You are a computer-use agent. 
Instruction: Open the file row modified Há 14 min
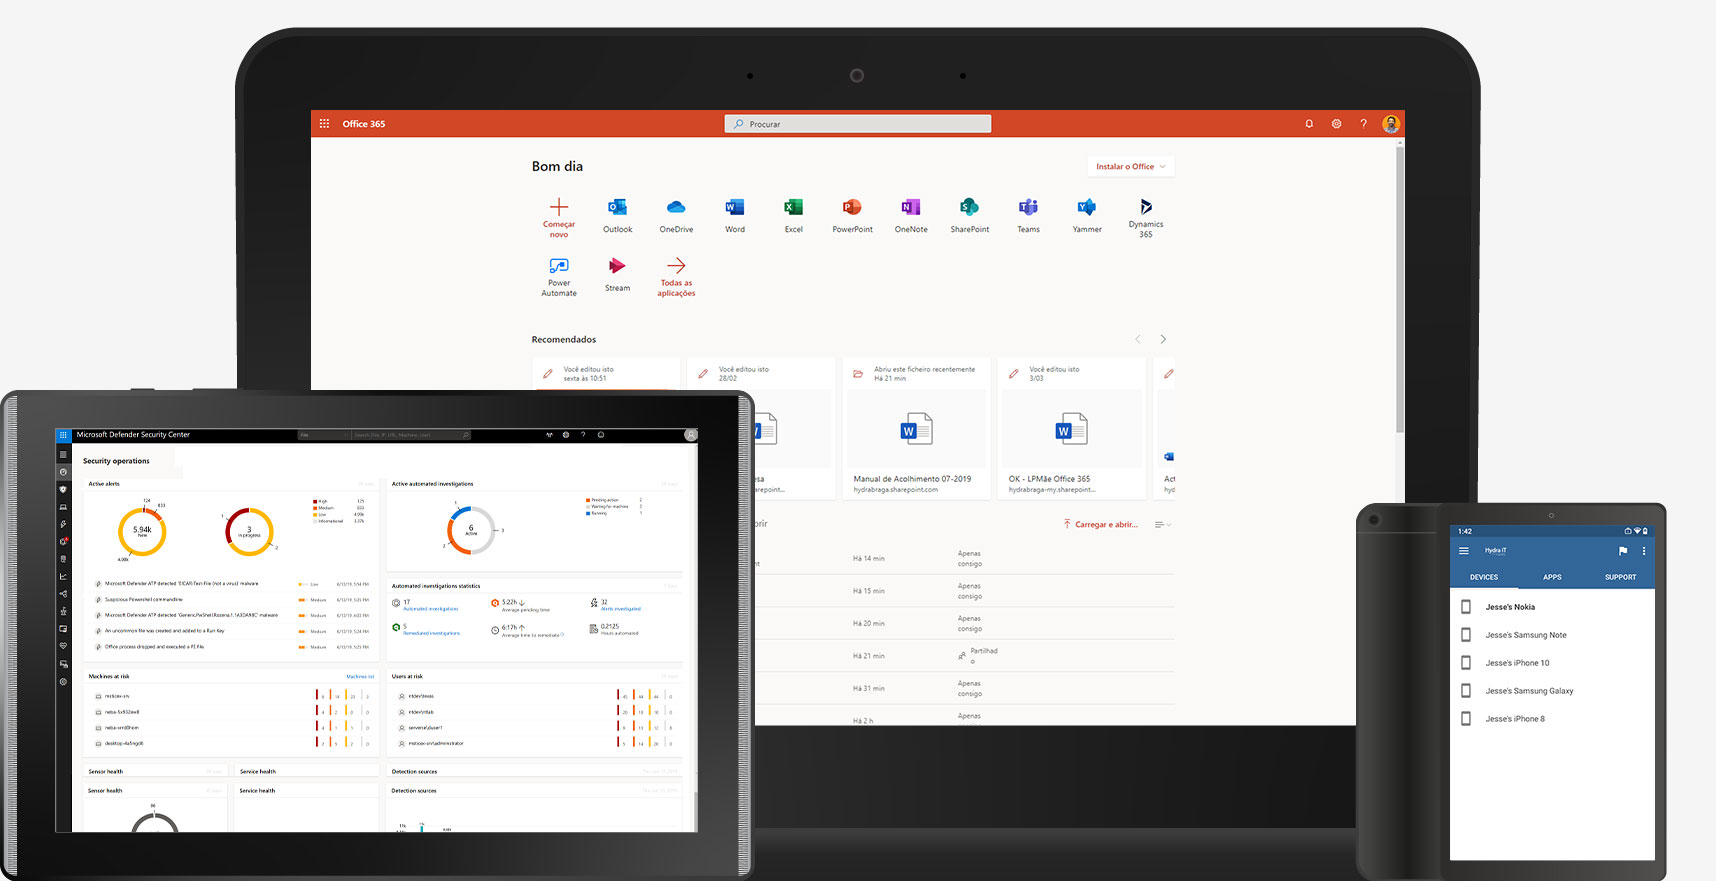point(963,558)
